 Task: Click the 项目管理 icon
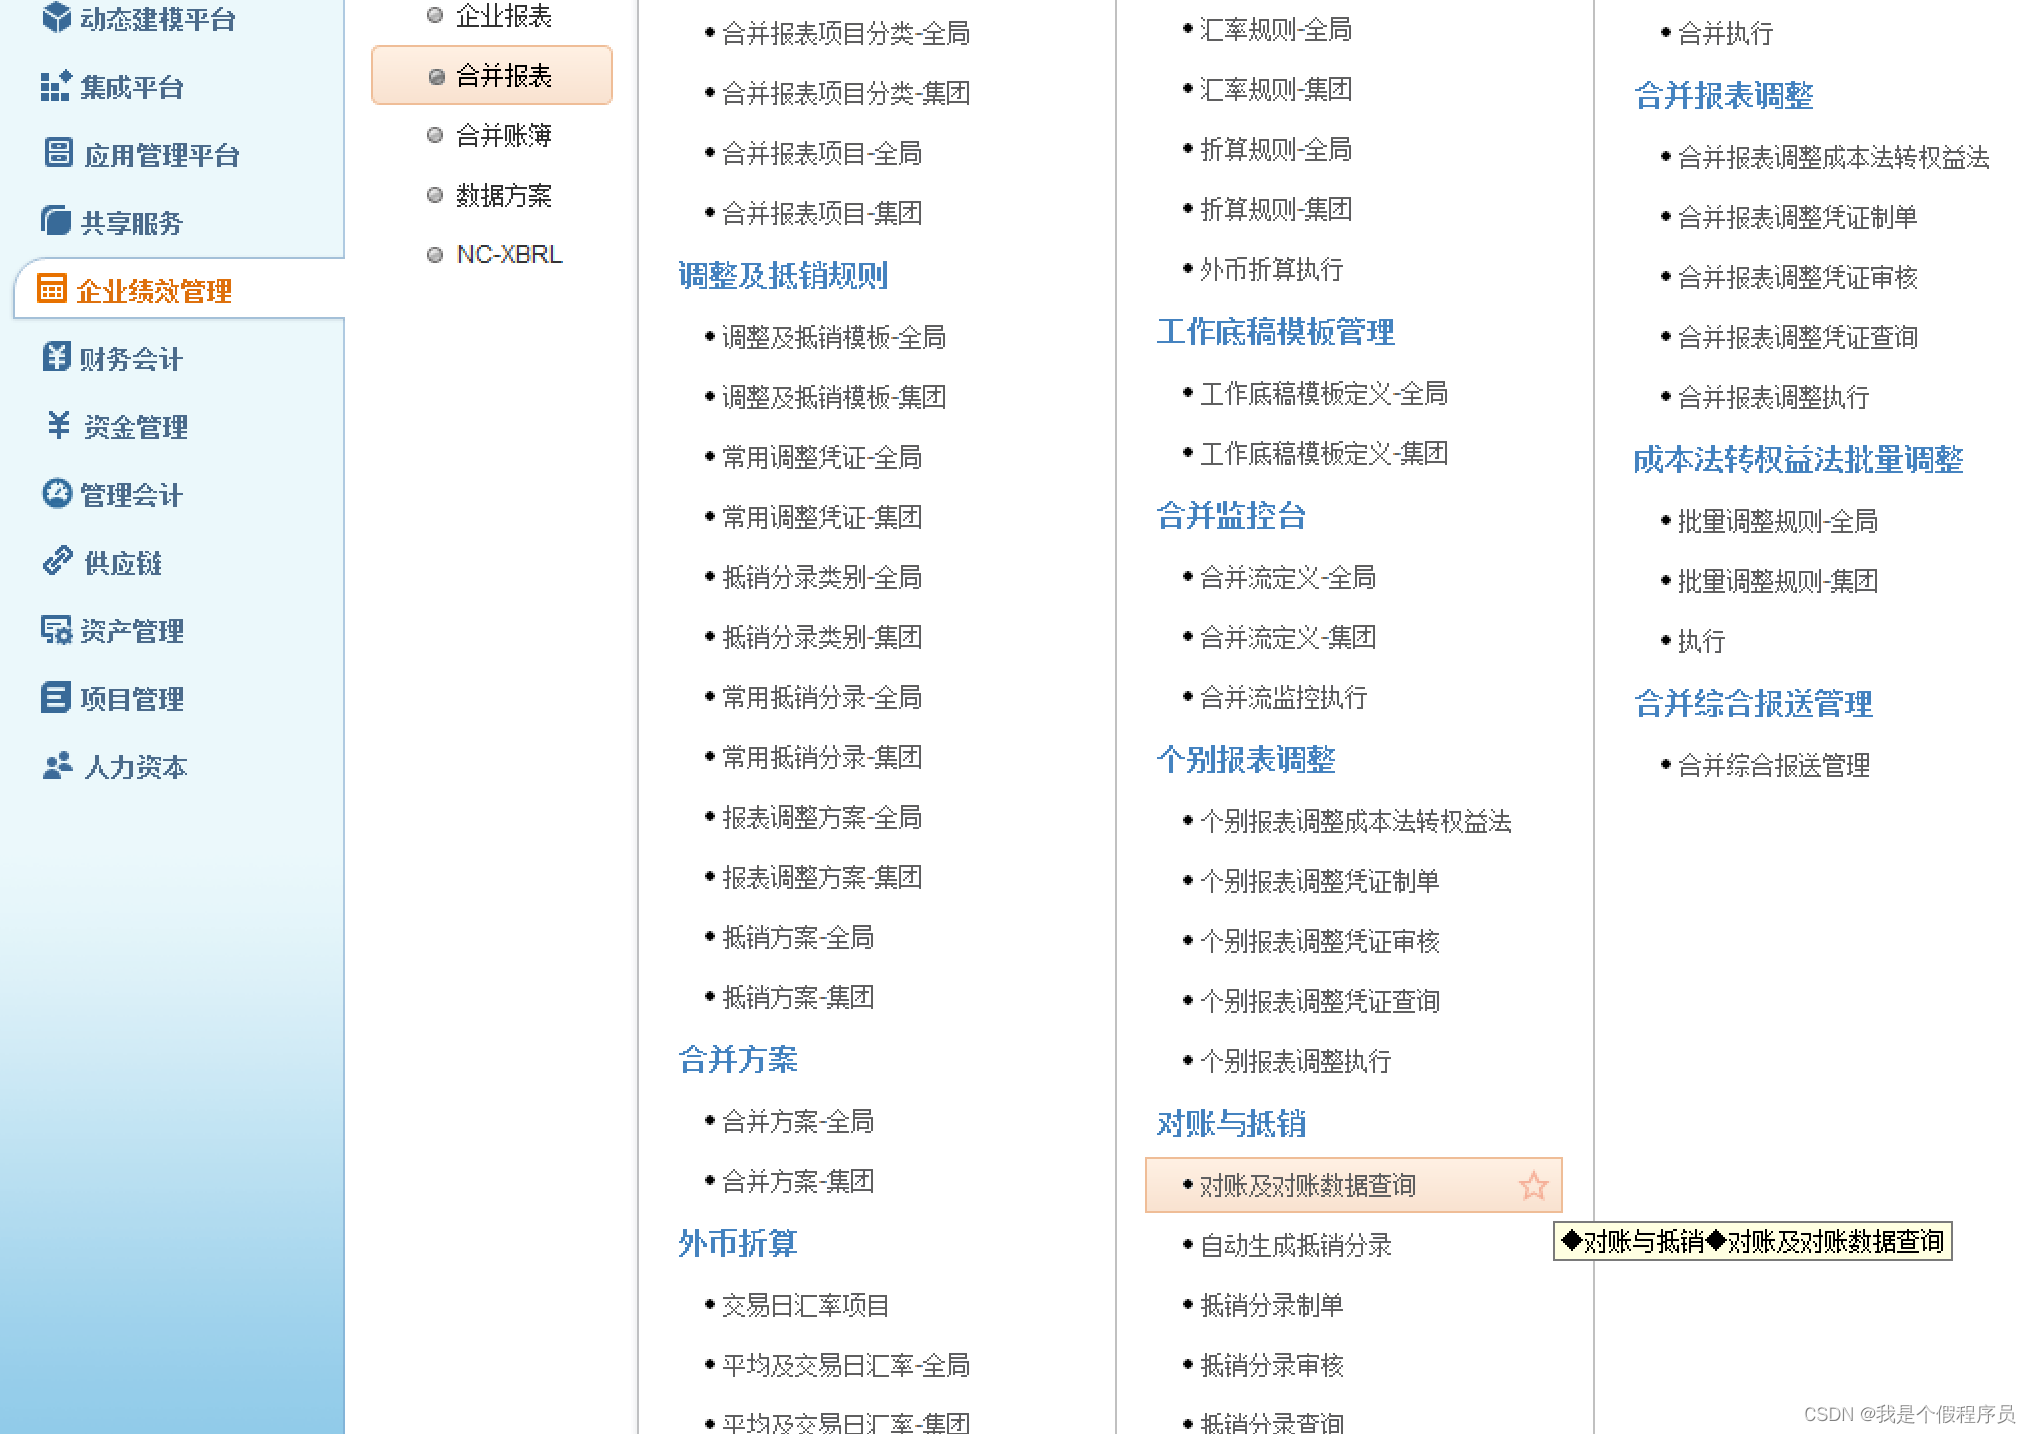(x=56, y=697)
